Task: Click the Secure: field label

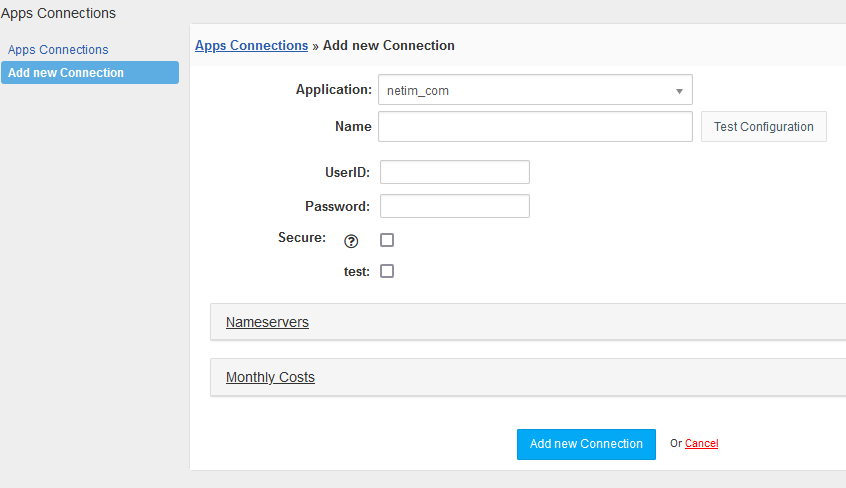Action: tap(302, 238)
